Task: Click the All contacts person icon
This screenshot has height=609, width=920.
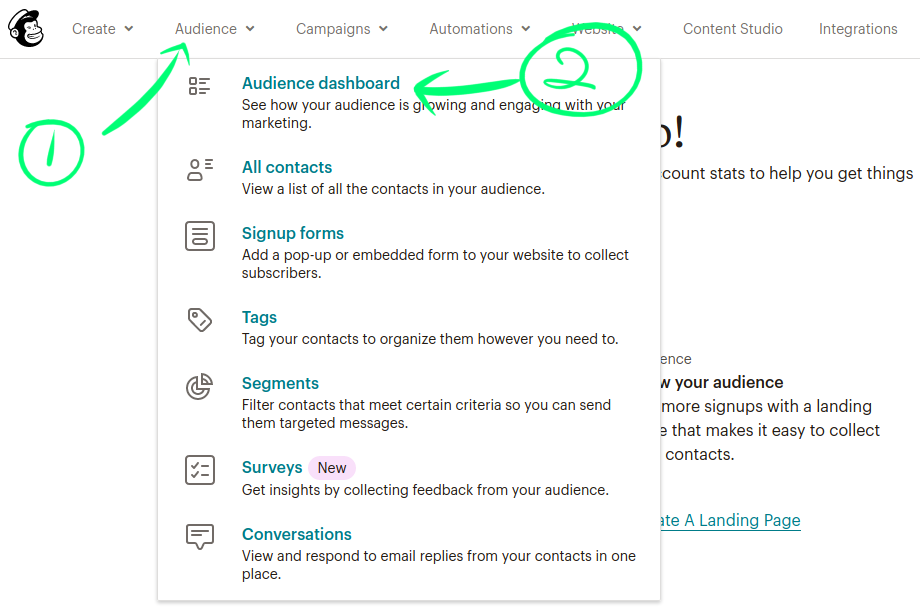Action: pyautogui.click(x=200, y=170)
